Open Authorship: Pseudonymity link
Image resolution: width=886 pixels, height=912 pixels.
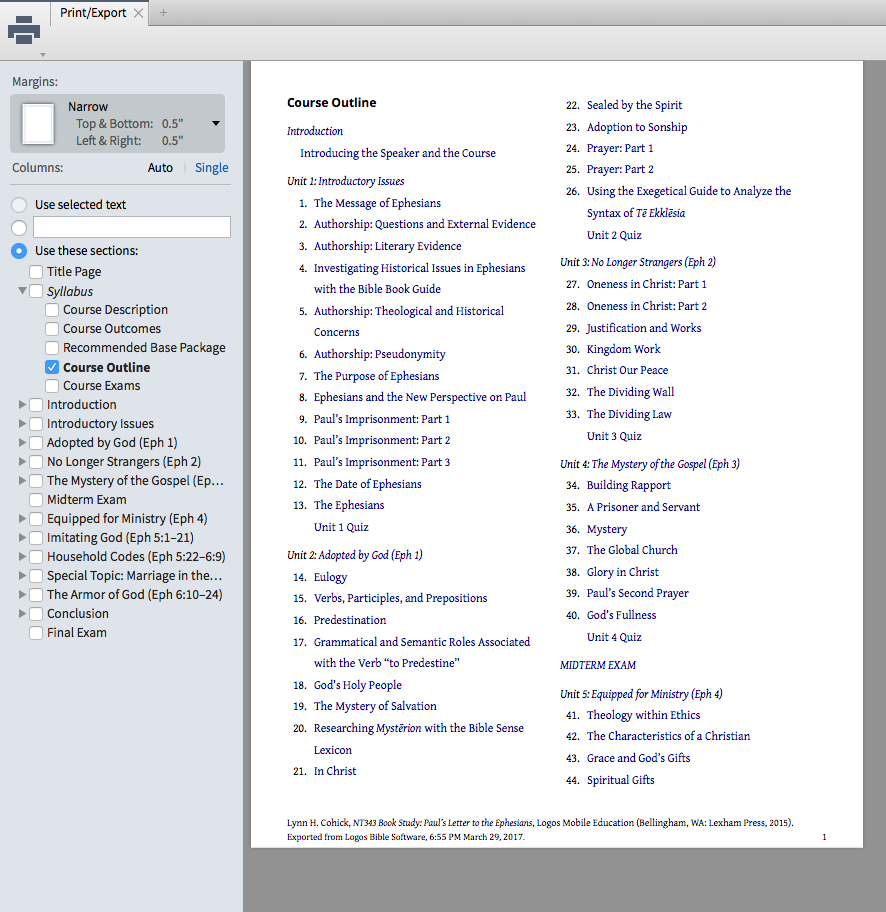[379, 354]
